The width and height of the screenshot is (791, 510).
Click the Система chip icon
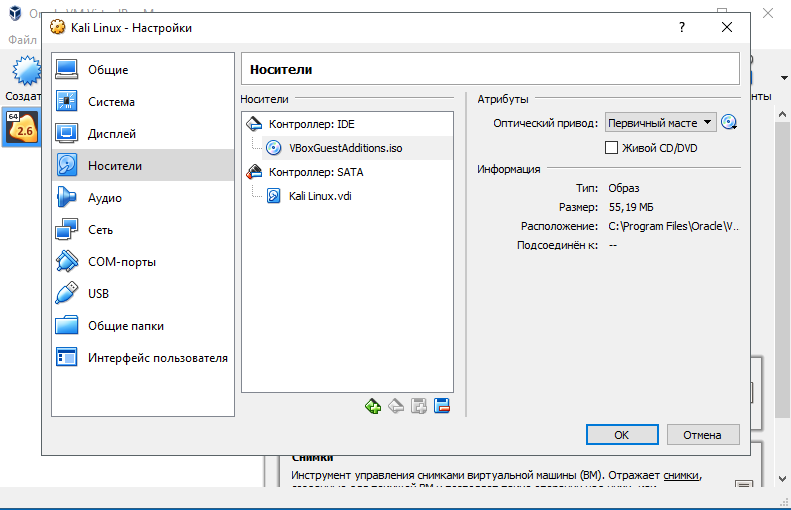(x=67, y=101)
